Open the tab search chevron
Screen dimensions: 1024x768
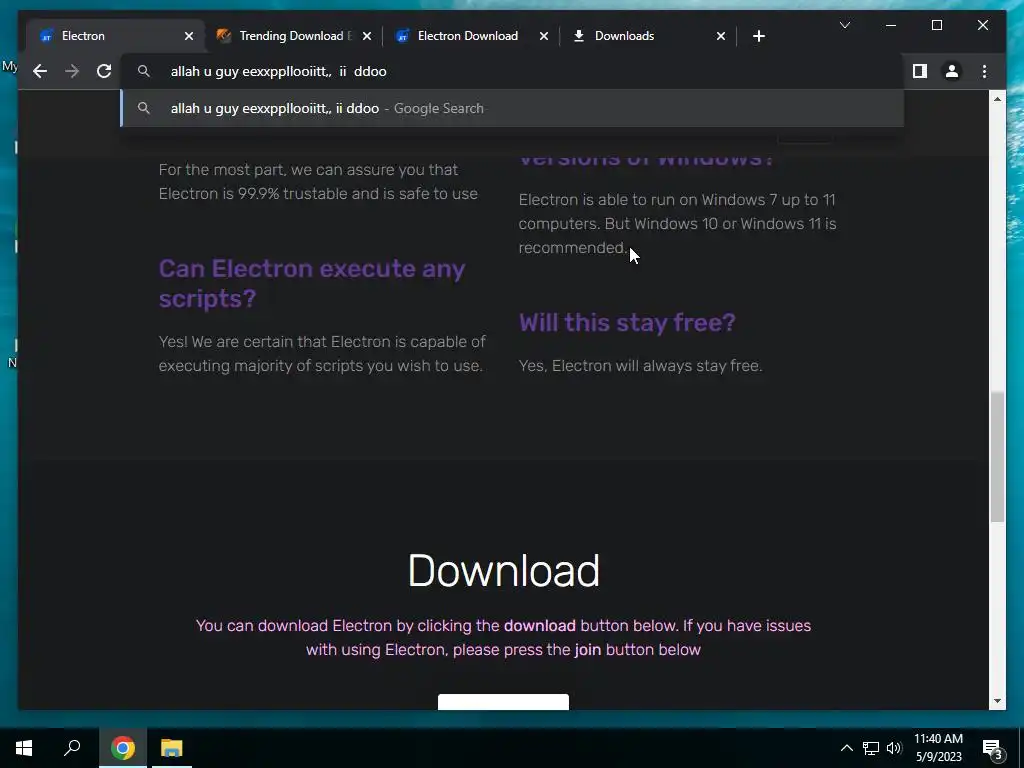[x=844, y=25]
